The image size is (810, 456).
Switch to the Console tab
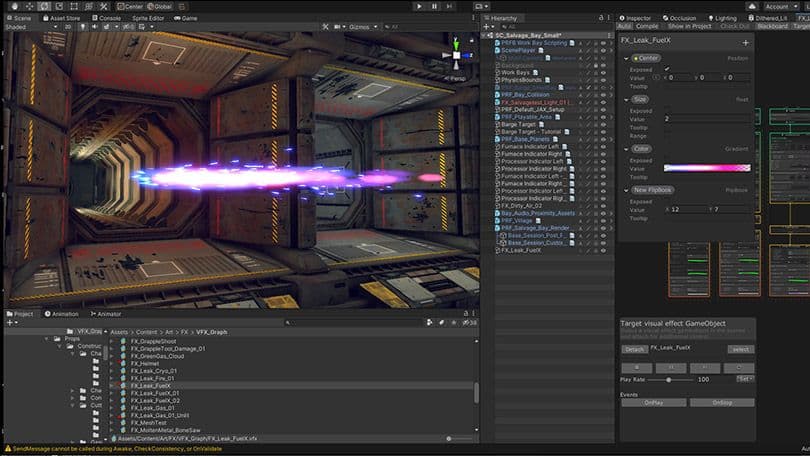108,18
